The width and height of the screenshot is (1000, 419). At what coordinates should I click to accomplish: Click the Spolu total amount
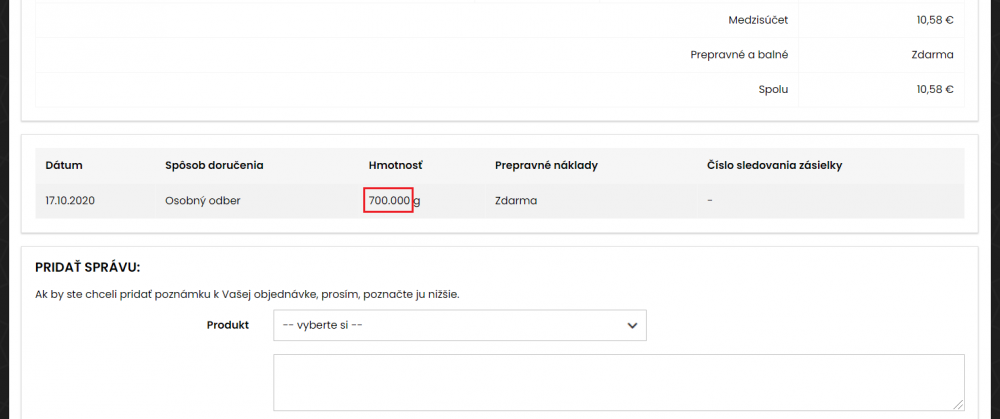[935, 89]
